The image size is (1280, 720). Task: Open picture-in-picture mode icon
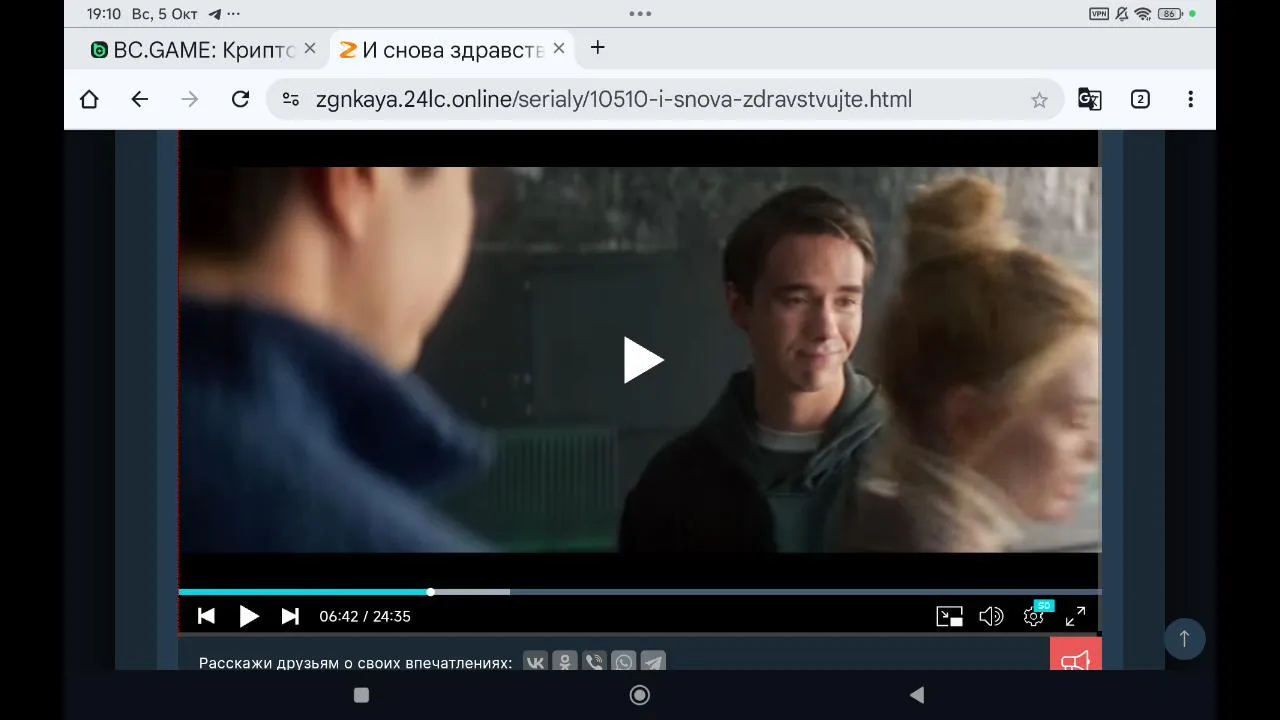(x=949, y=617)
